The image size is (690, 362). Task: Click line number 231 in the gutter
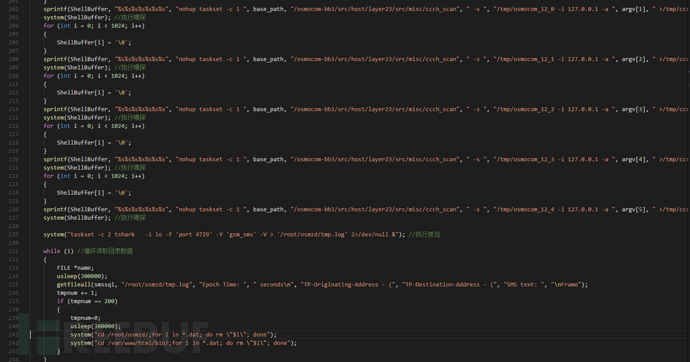coord(13,251)
